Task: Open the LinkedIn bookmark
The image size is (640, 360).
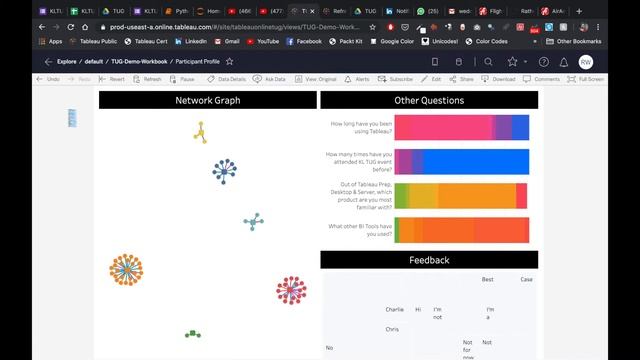Action: coord(191,41)
